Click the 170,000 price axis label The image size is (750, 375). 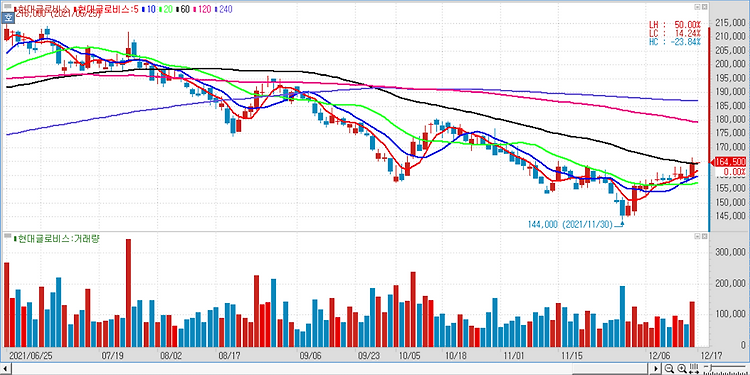(729, 147)
